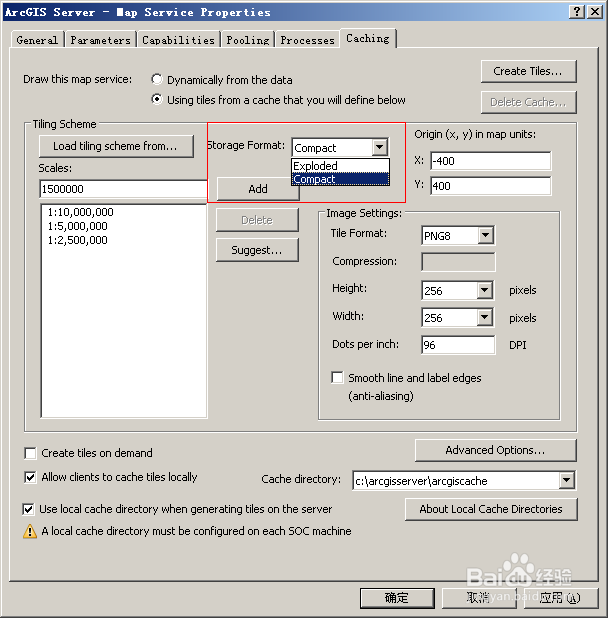Choose Compact in the dropdown list
Screen dimensions: 608x618
tap(340, 179)
